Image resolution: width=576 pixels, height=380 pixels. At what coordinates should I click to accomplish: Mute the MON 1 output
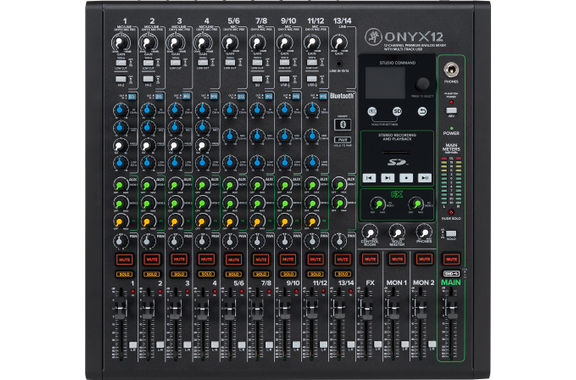397,259
